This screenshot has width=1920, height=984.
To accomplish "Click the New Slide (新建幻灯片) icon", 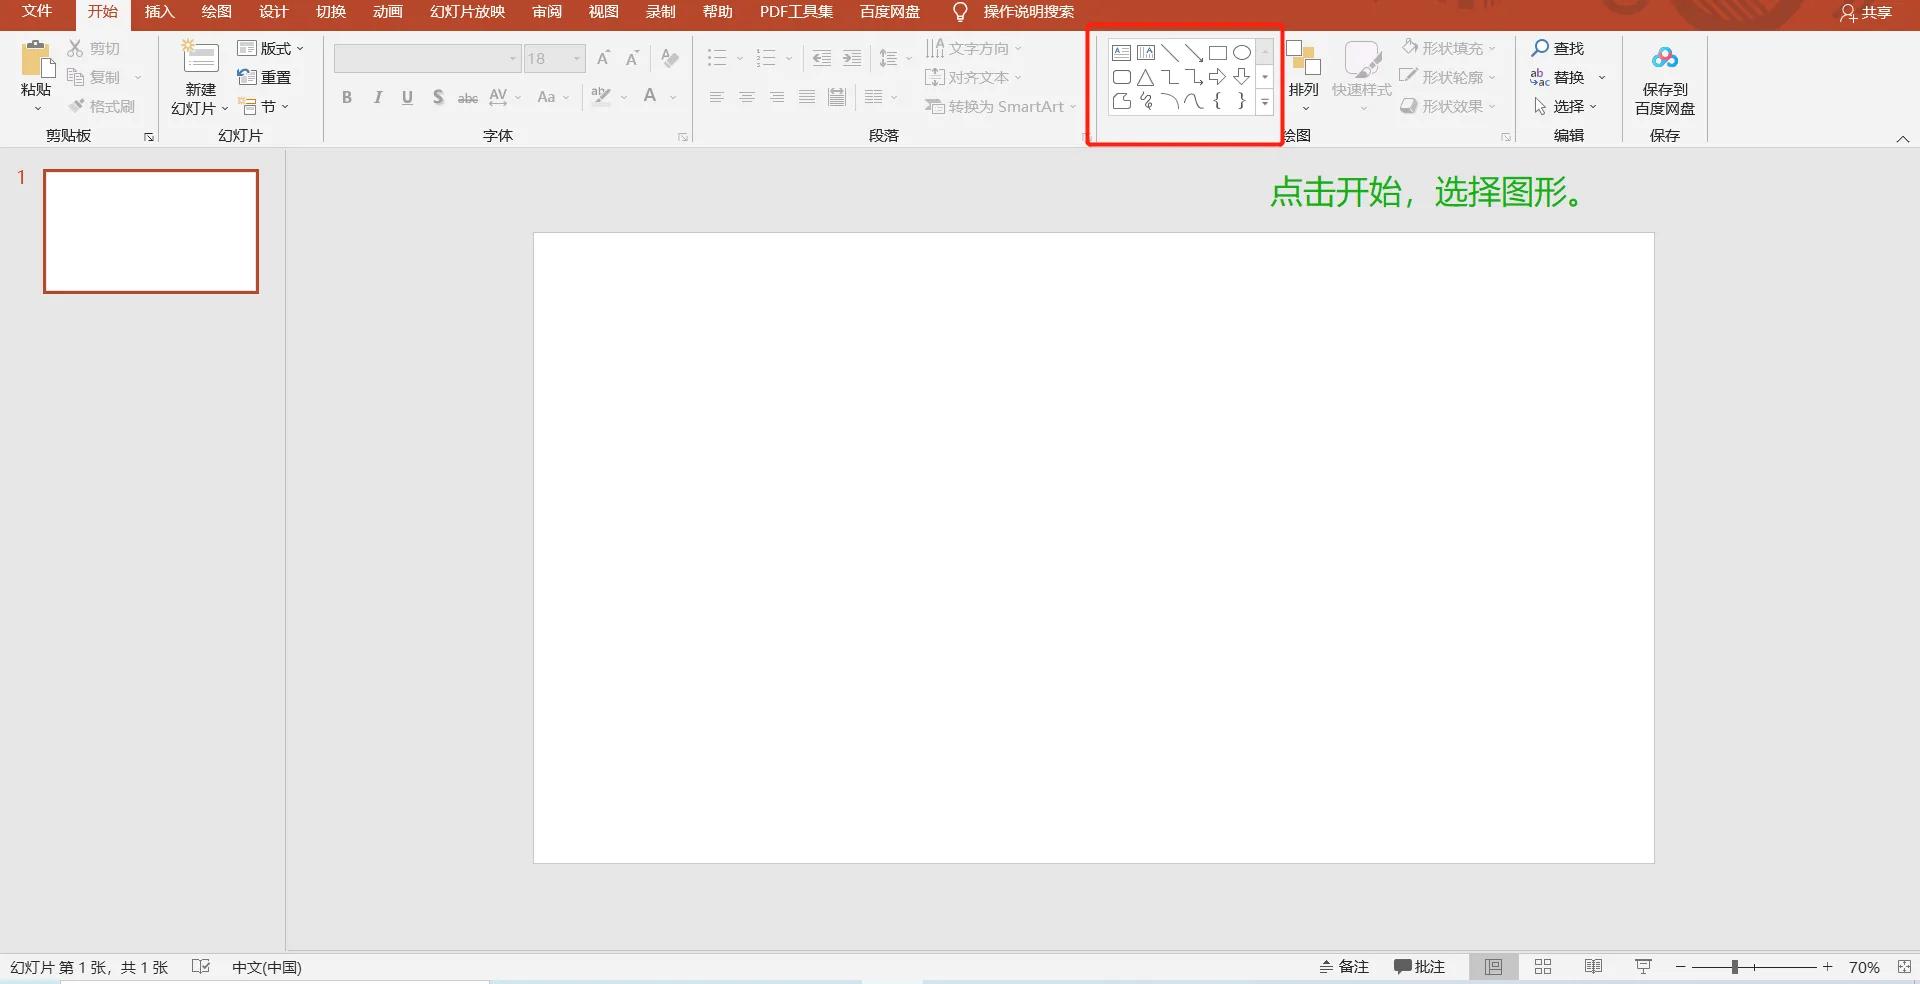I will pyautogui.click(x=200, y=58).
